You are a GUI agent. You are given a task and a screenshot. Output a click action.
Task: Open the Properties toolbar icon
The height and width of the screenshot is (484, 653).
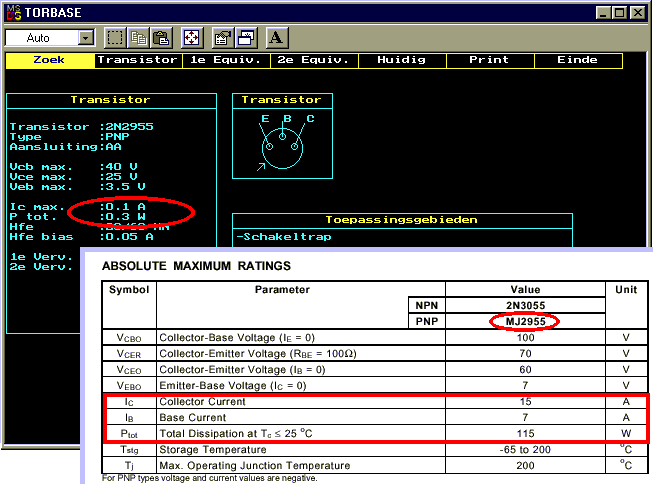222,38
